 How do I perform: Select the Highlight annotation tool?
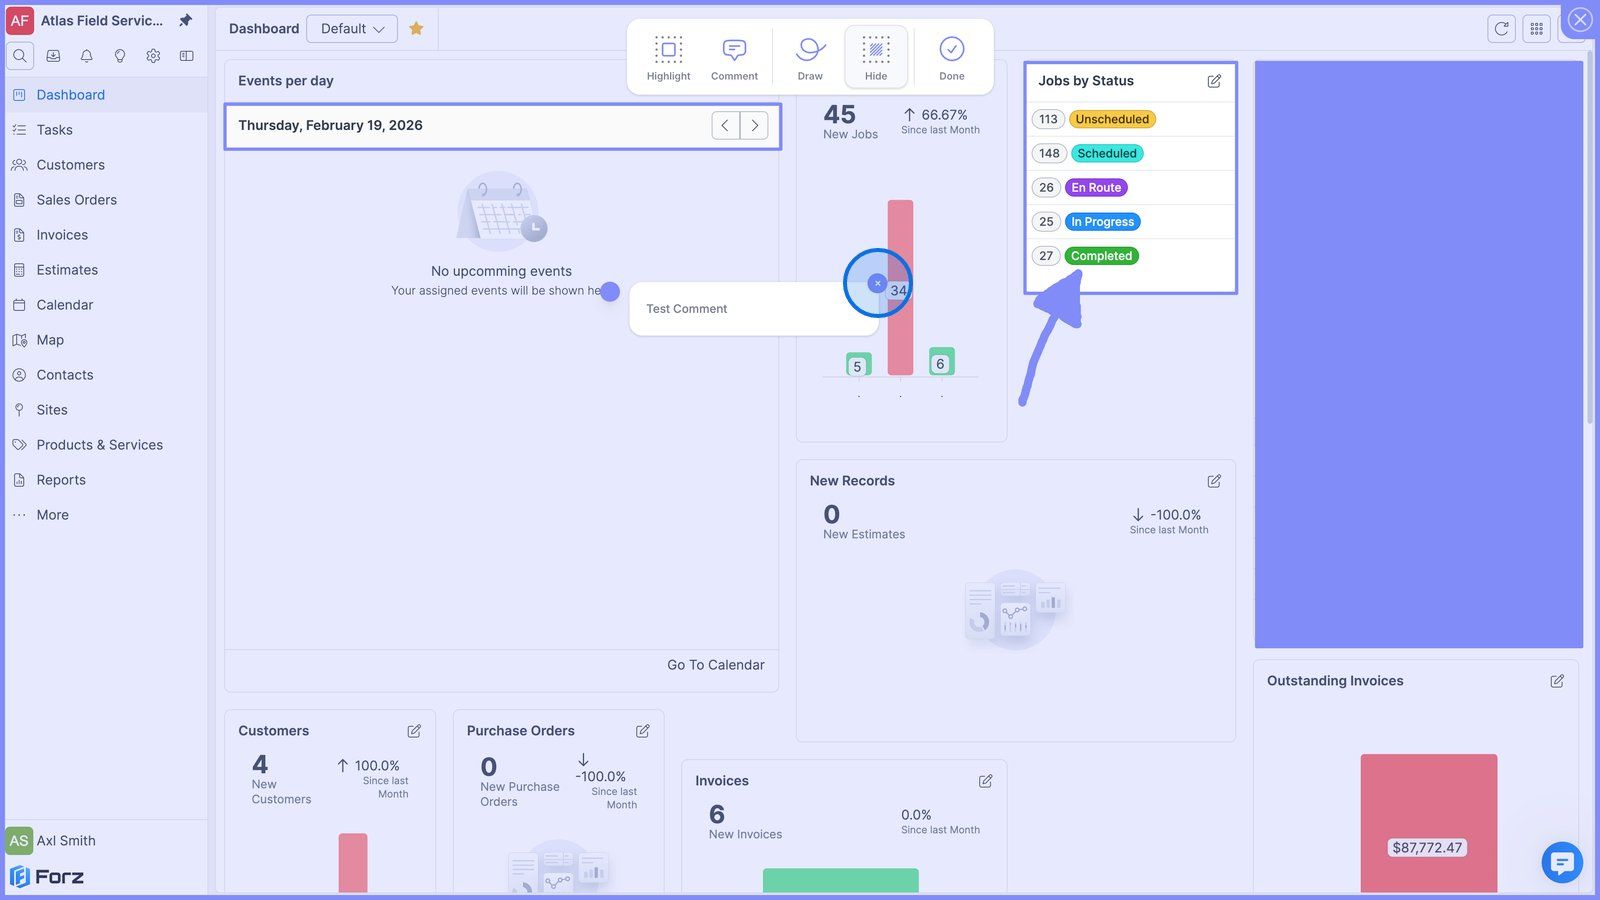coord(668,58)
